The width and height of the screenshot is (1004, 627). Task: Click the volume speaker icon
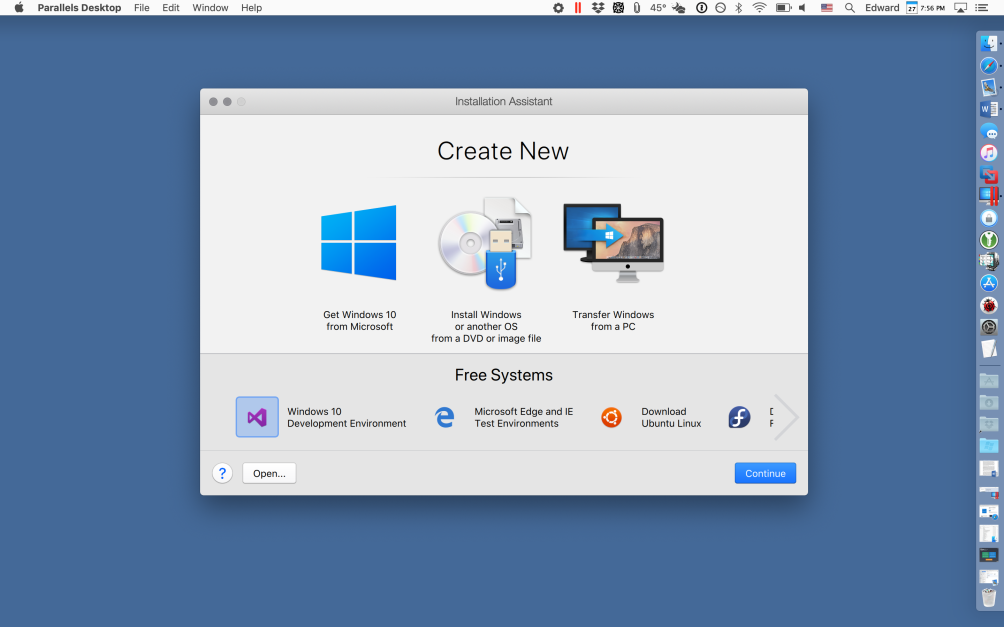[x=802, y=8]
